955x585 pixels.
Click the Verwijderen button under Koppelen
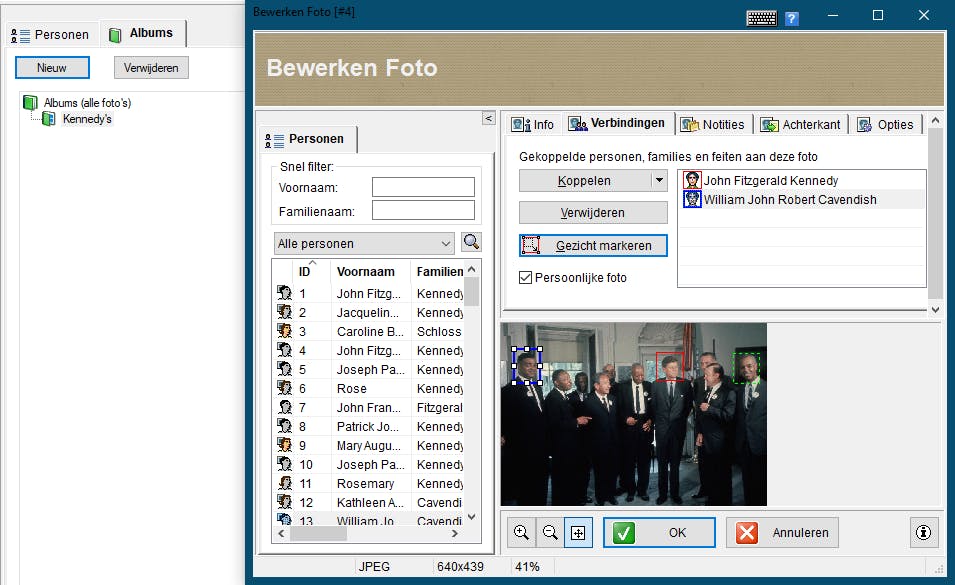coord(593,212)
